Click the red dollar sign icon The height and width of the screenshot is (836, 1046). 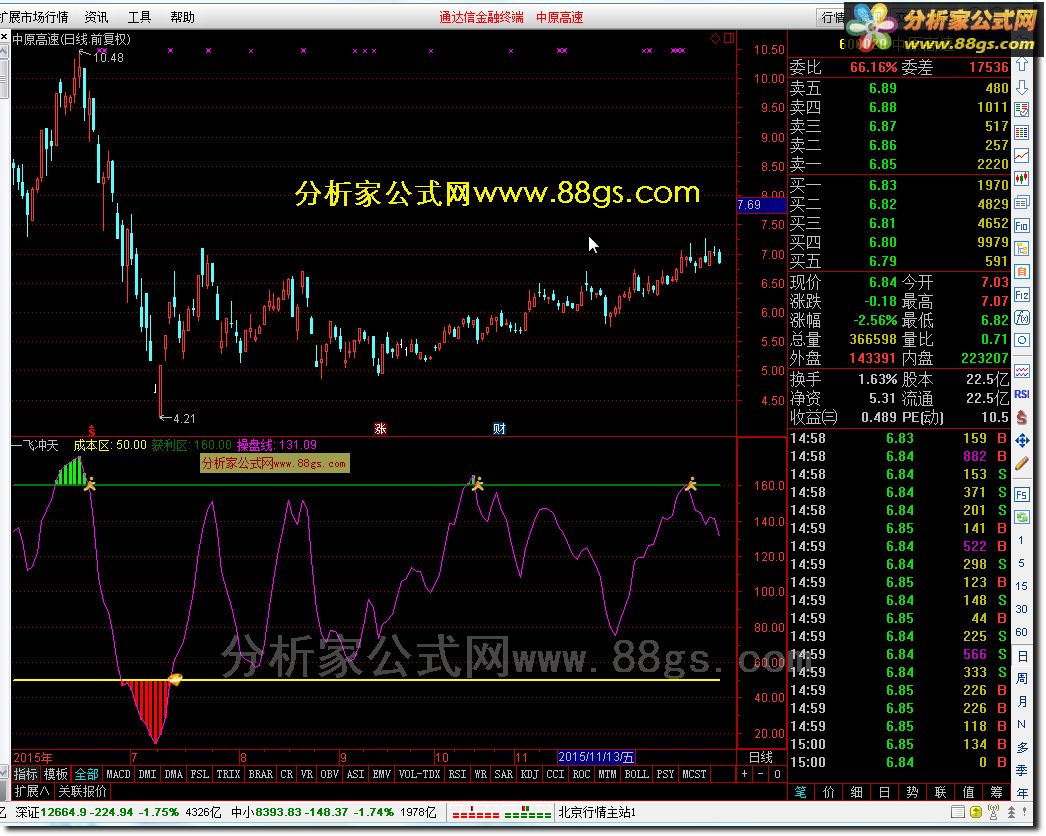pyautogui.click(x=1021, y=418)
